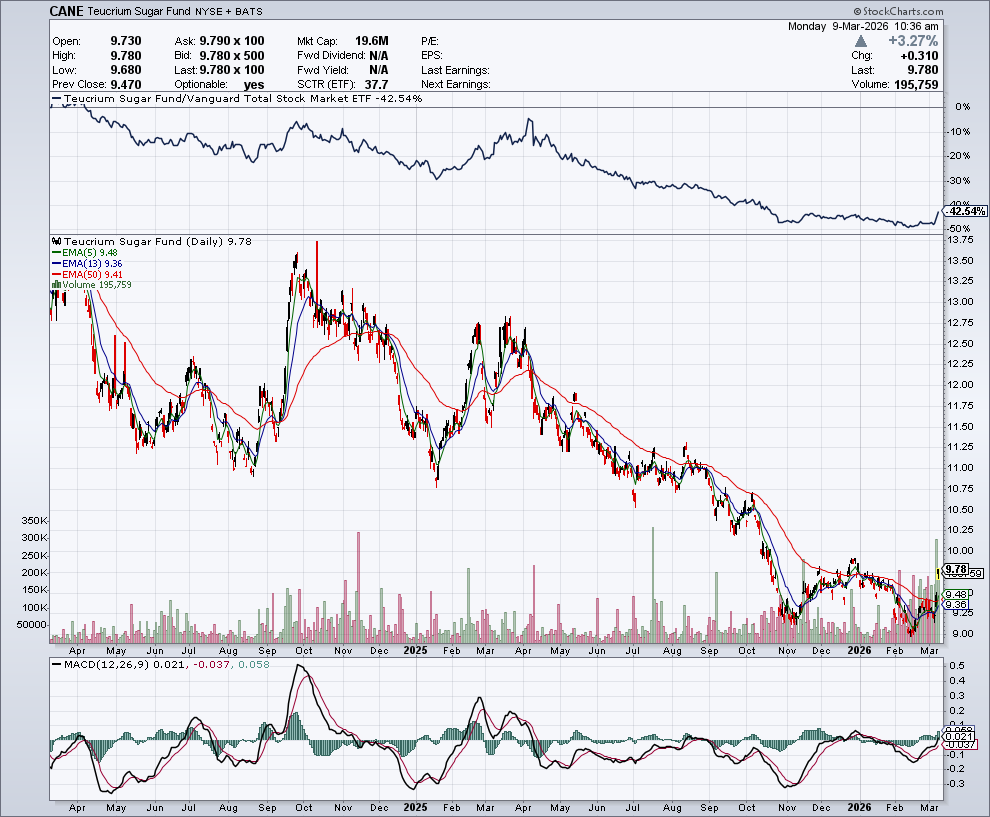Click the 'EMA(5) 9.48' legend text

pyautogui.click(x=90, y=253)
